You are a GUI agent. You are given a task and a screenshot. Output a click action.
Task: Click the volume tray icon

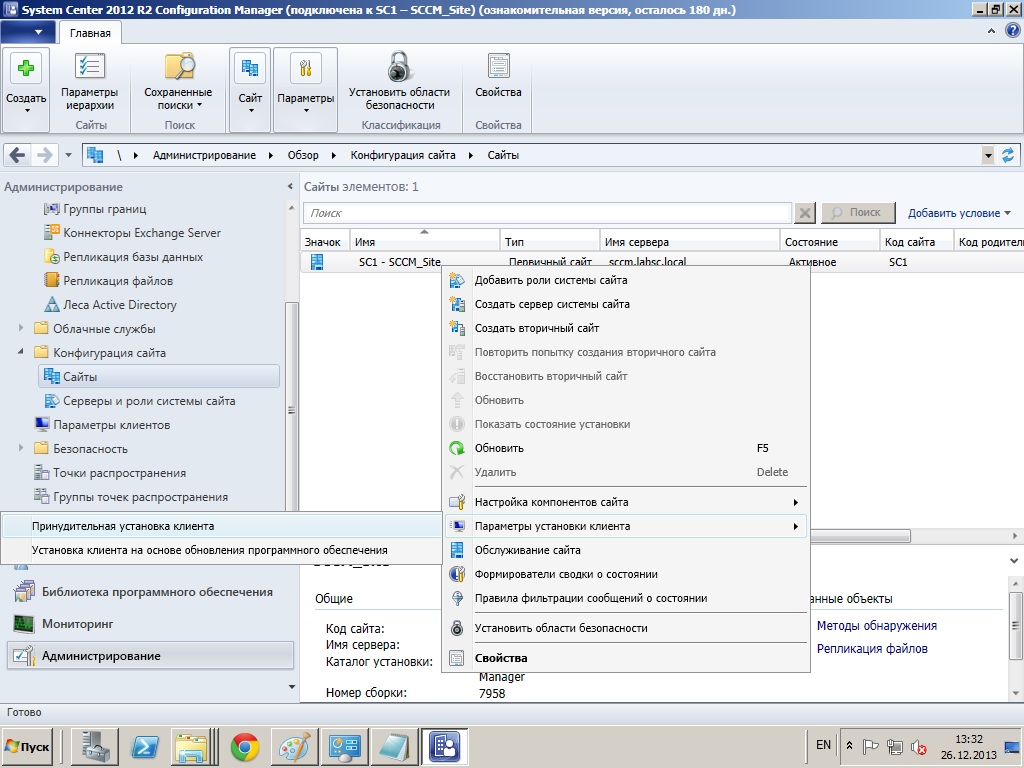[919, 746]
